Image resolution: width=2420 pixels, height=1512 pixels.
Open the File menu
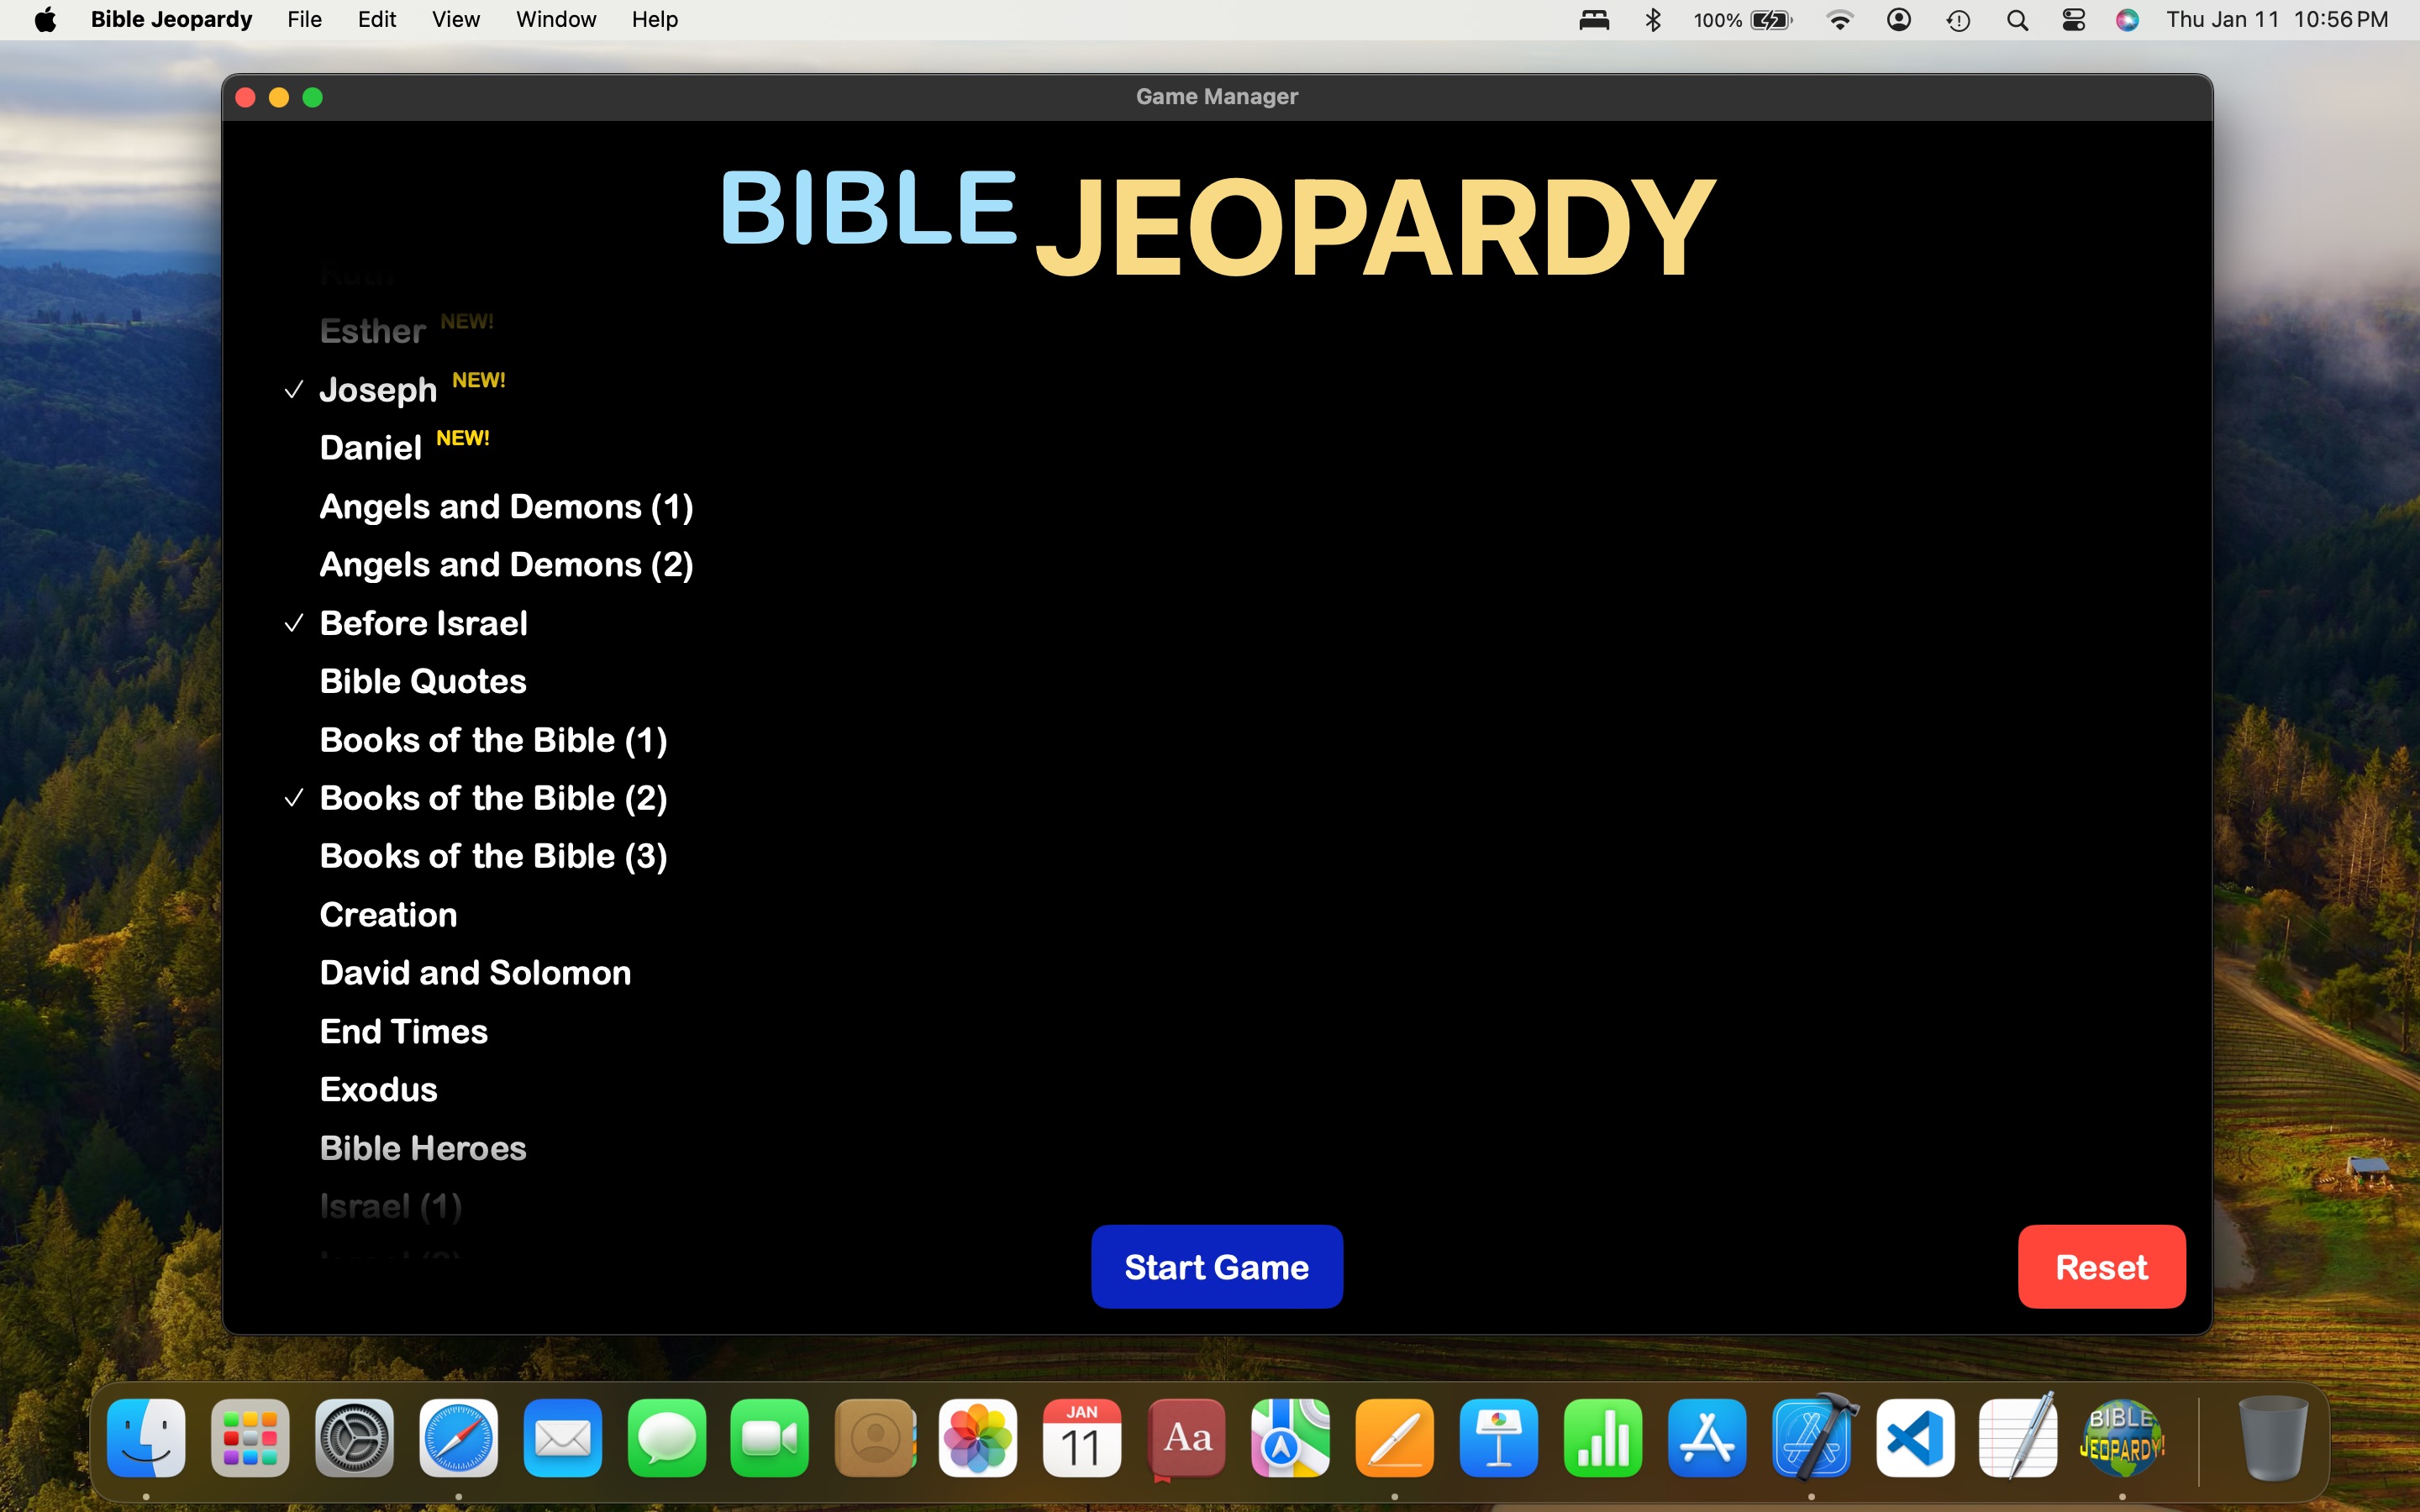pos(304,20)
